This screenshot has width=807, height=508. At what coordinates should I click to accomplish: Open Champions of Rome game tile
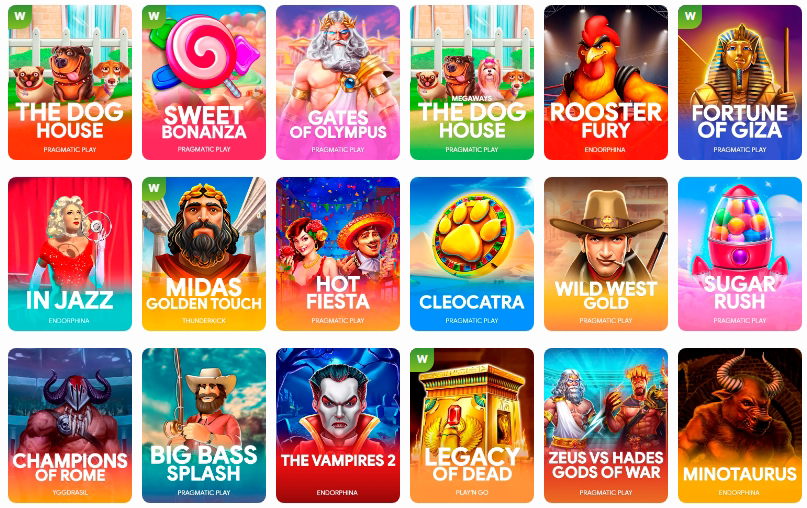click(70, 425)
